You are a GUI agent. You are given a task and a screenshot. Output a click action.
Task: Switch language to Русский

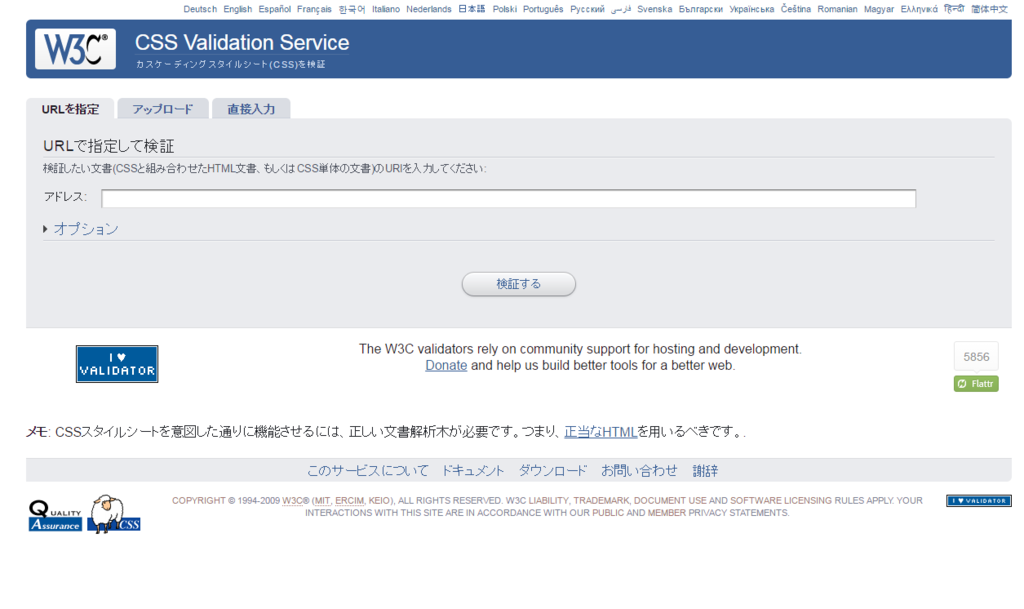(587, 9)
